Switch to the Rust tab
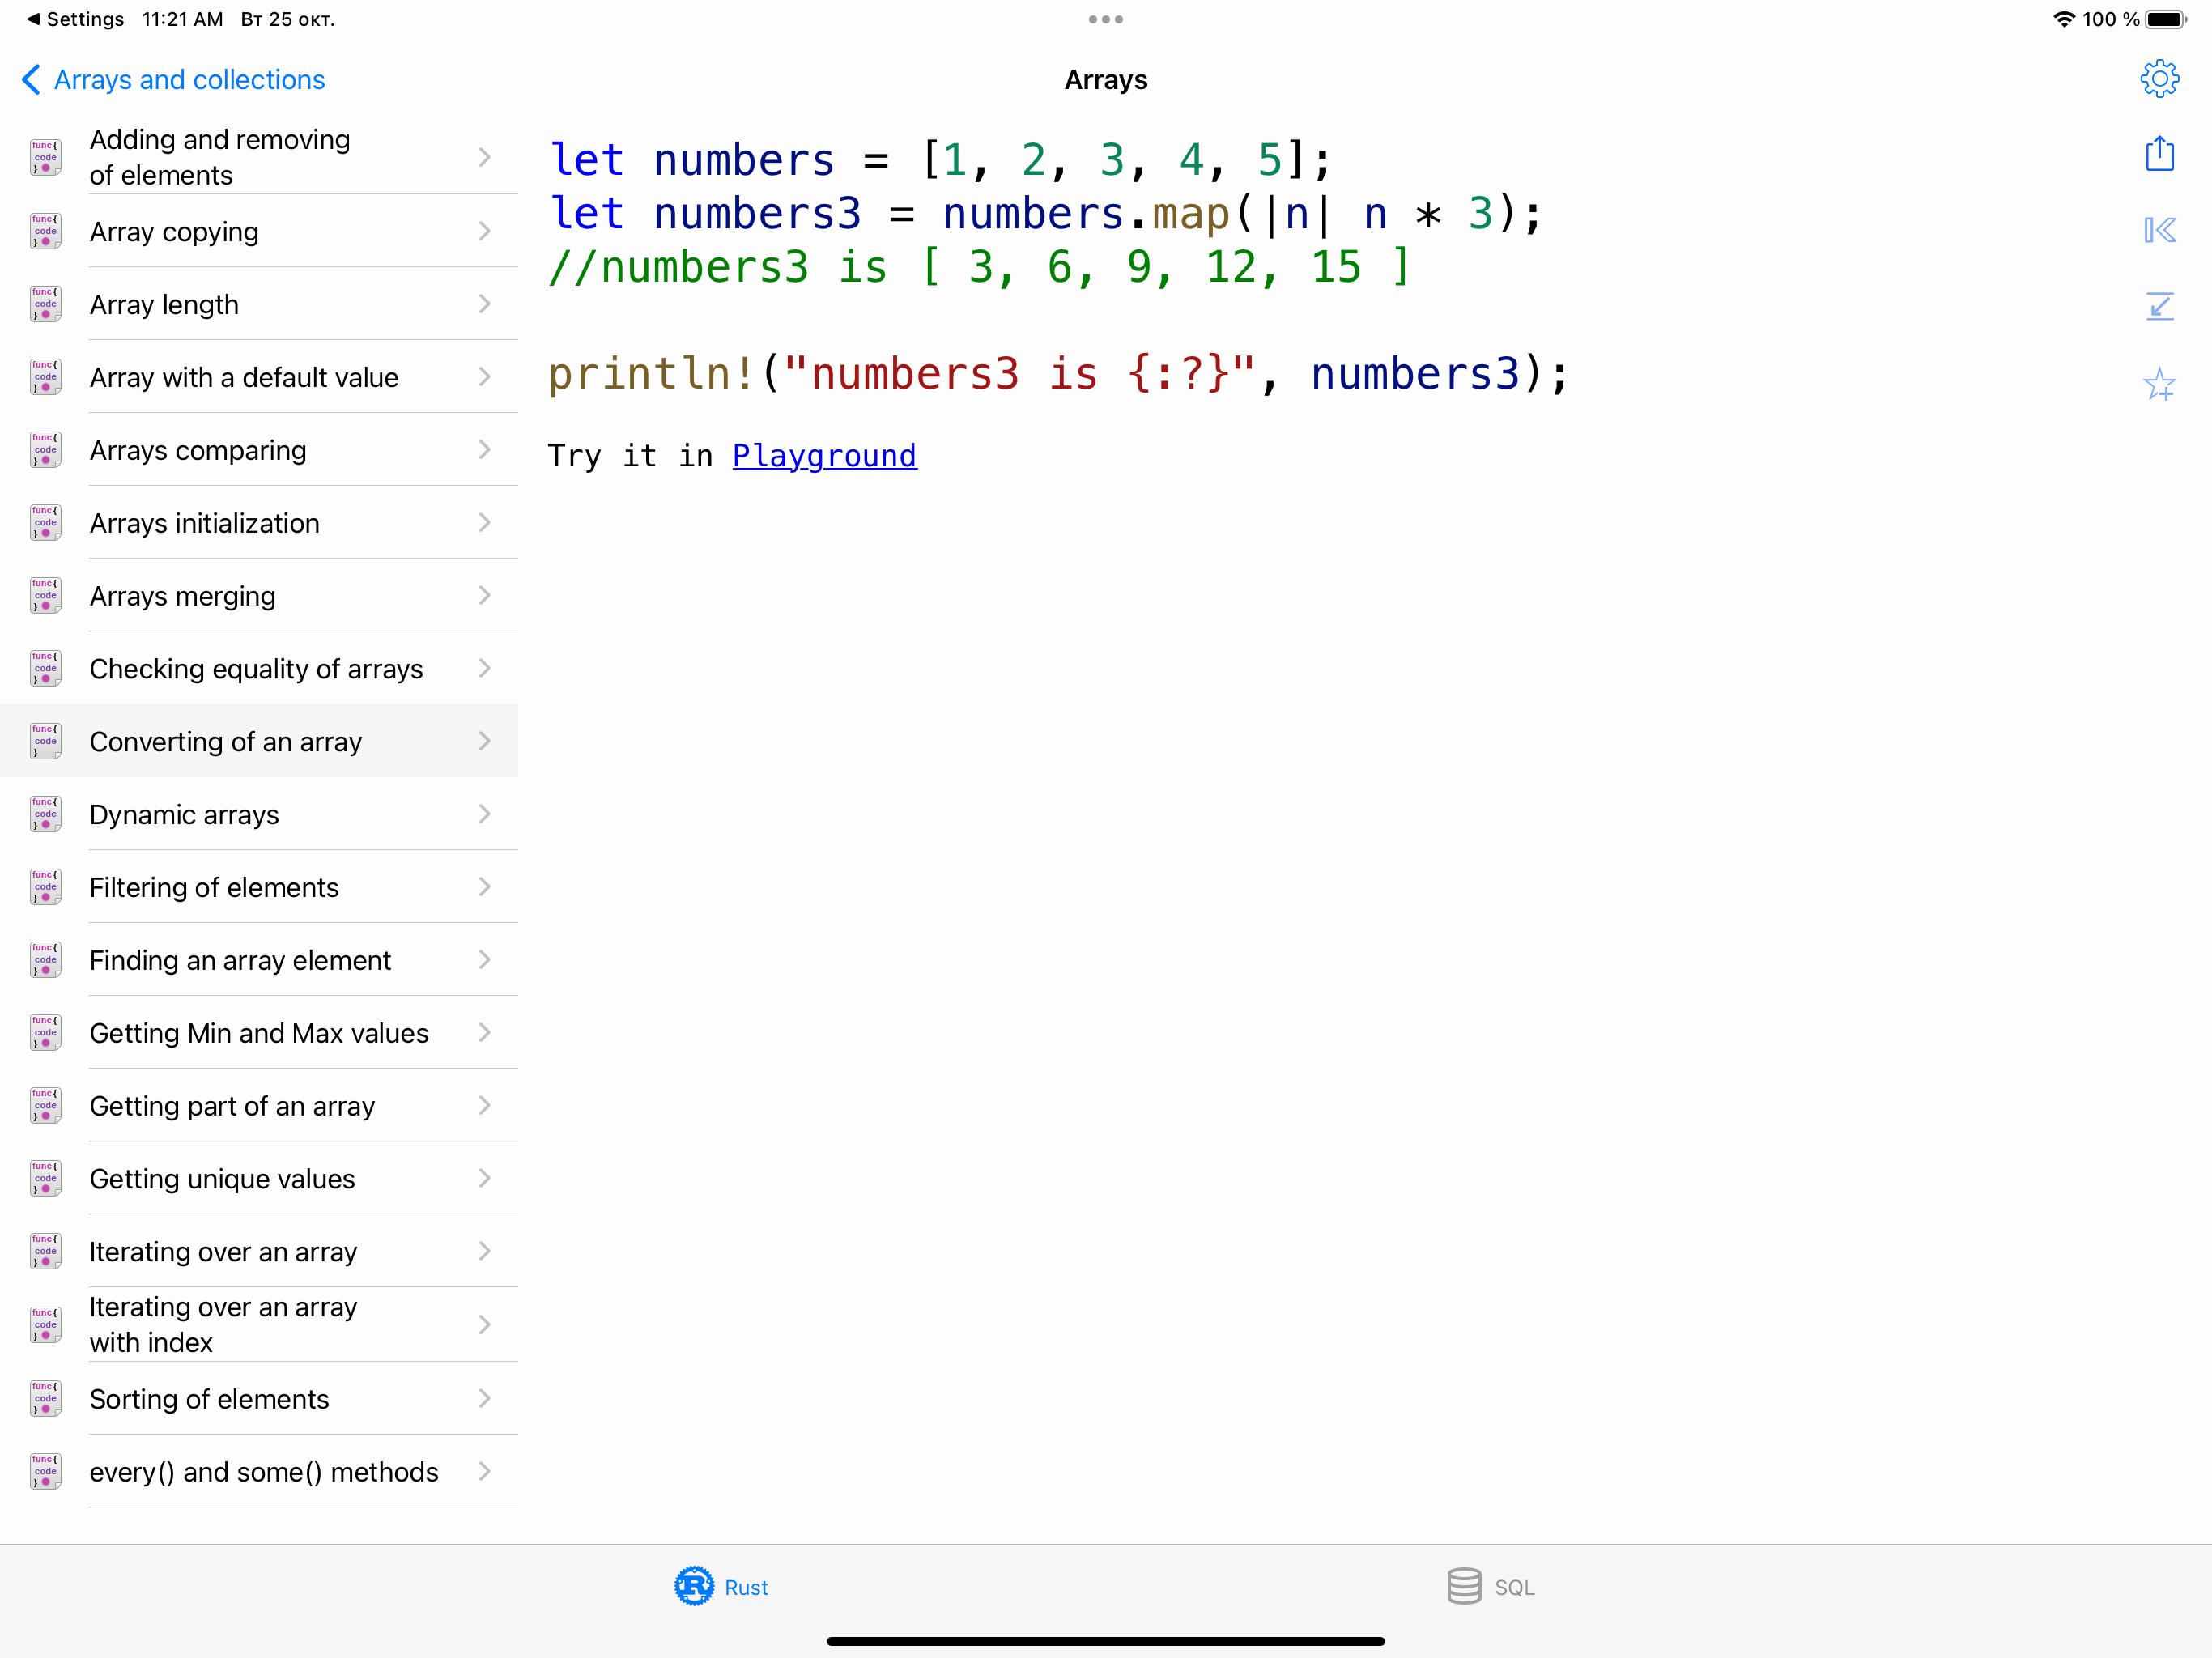Viewport: 2212px width, 1658px height. tap(721, 1587)
